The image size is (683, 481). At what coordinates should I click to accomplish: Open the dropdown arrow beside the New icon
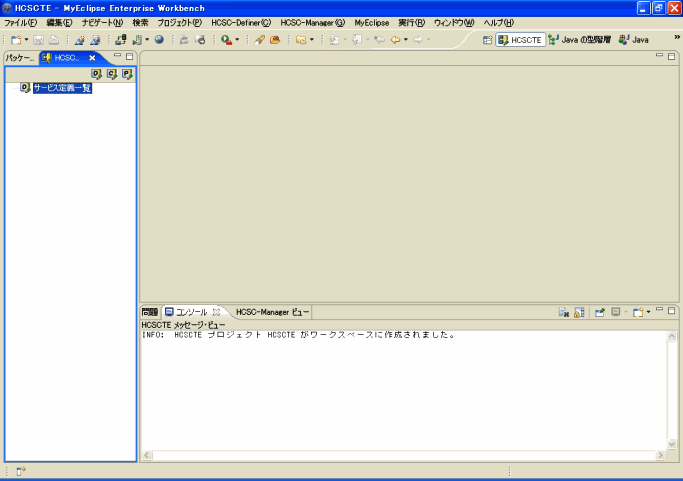[27, 40]
